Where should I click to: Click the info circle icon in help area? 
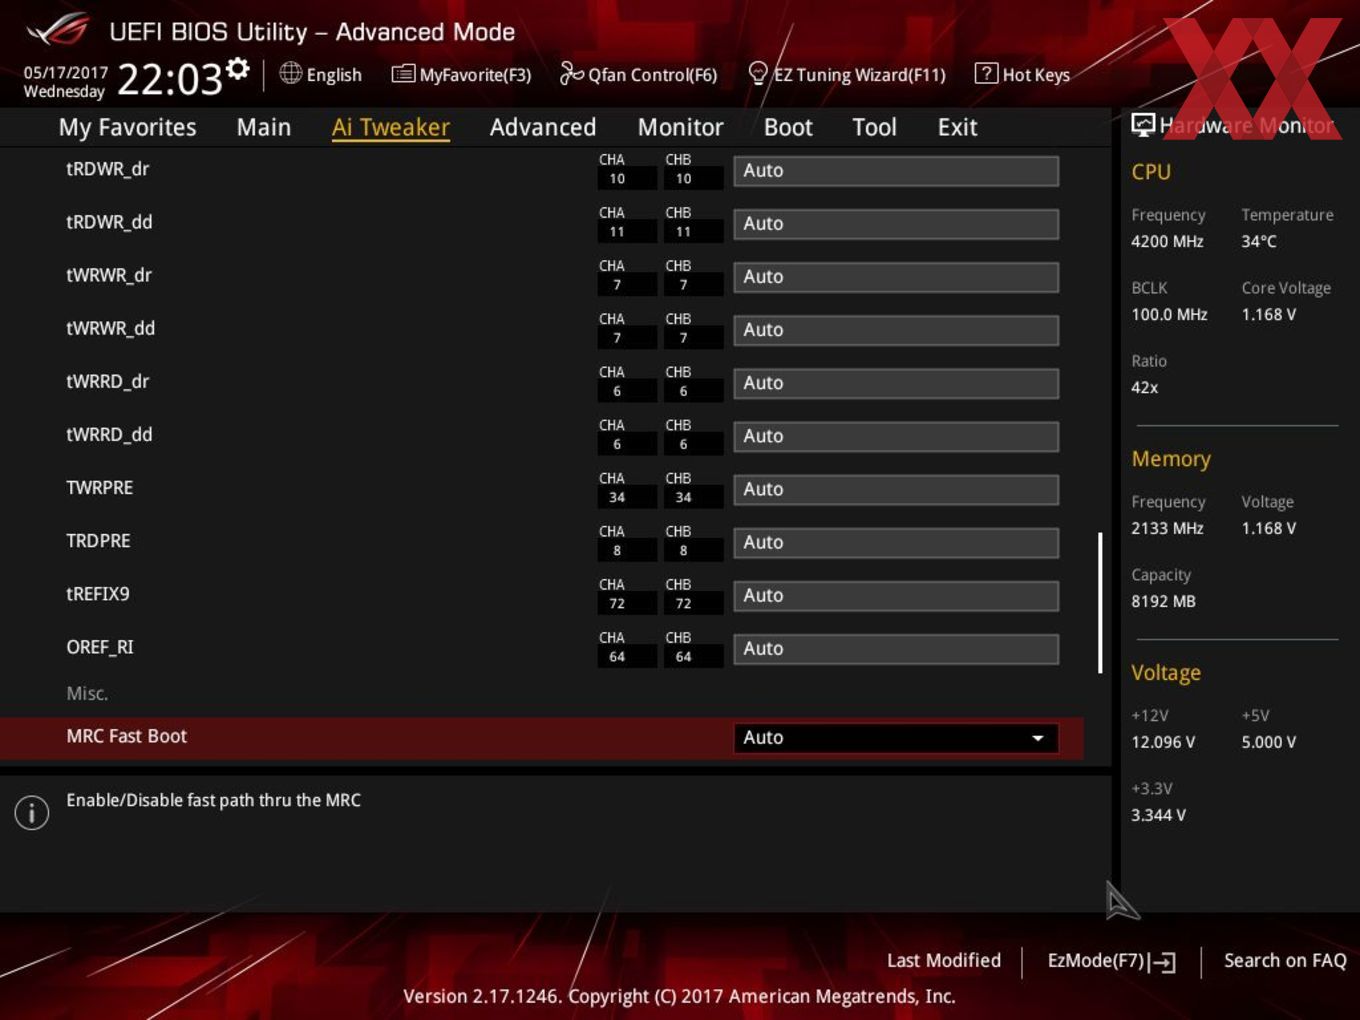coord(32,812)
